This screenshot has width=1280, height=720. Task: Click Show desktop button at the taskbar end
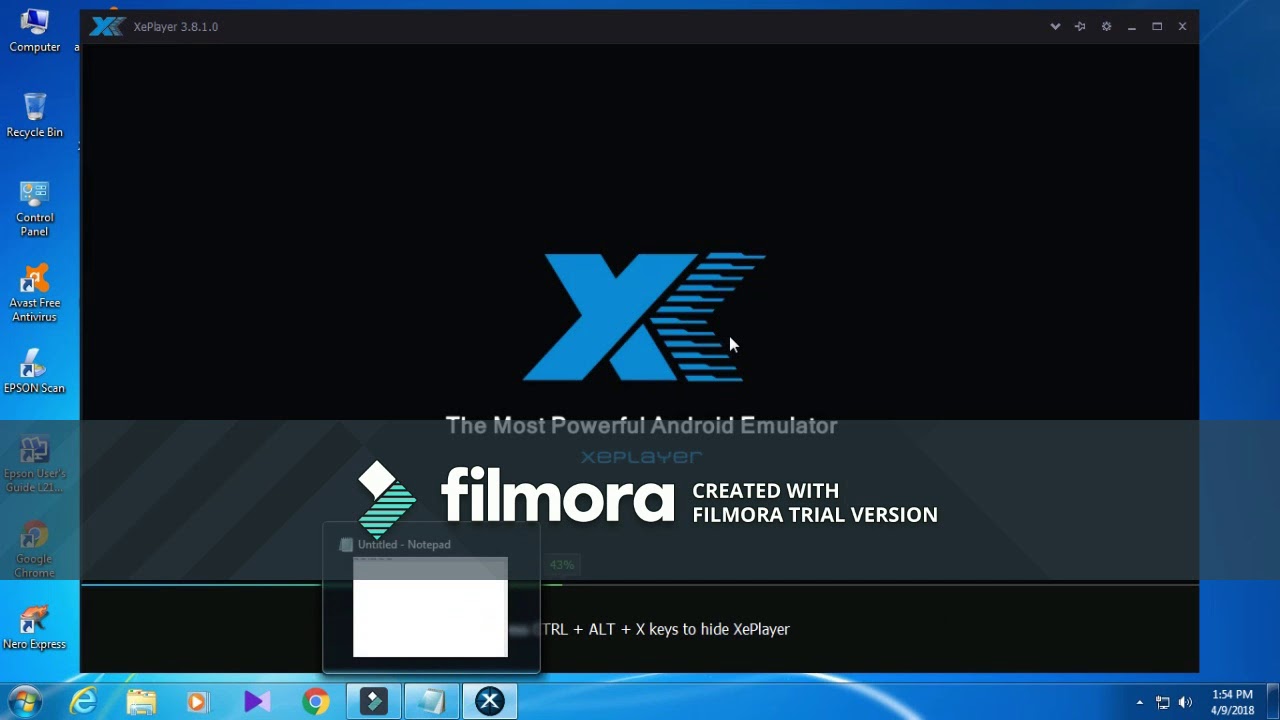[x=1272, y=702]
